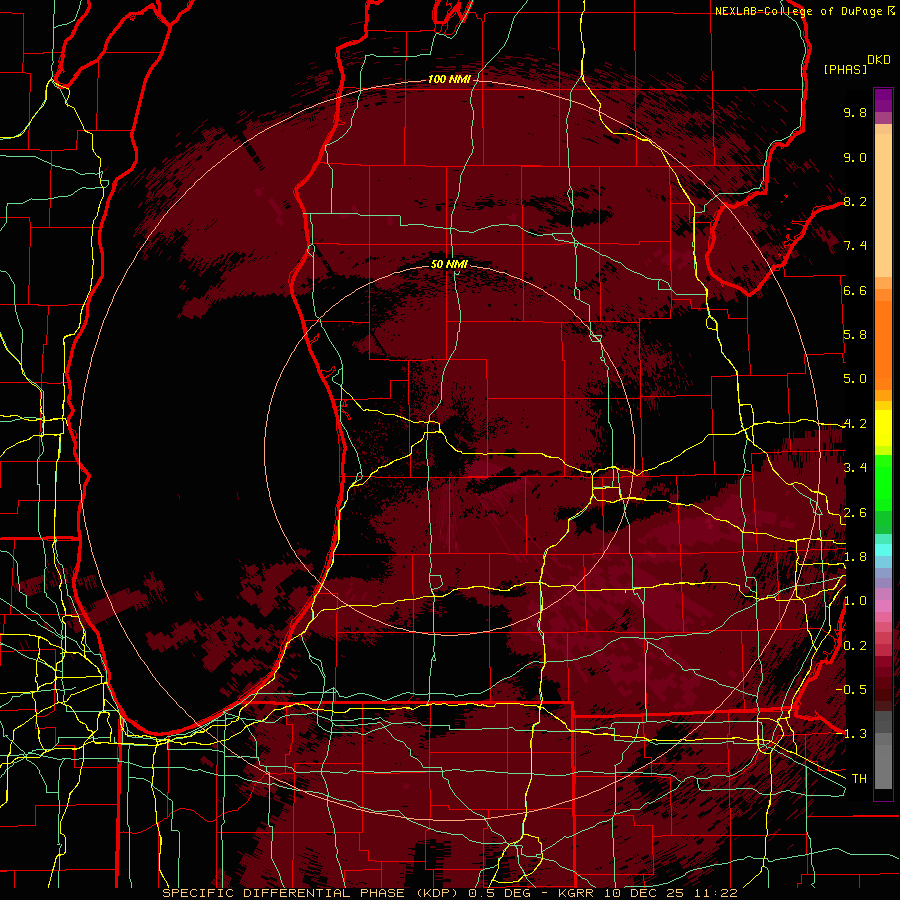Select the 7.4 scale label
This screenshot has height=900, width=900.
[x=855, y=246]
